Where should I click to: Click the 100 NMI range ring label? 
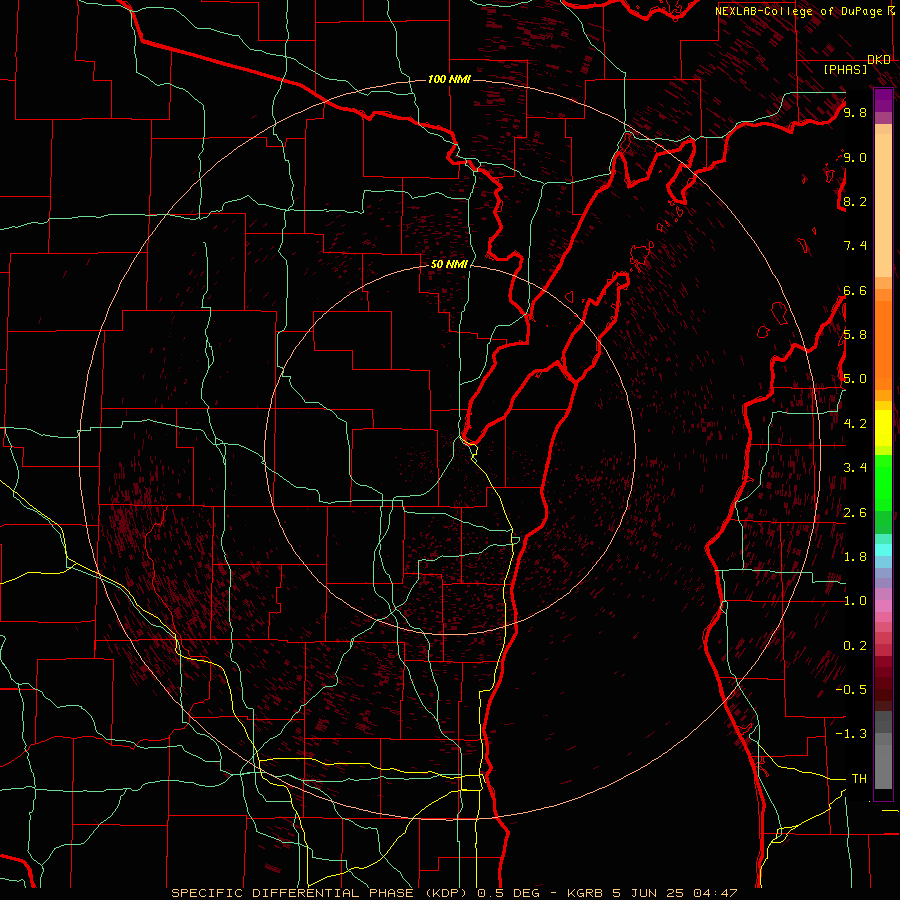449,79
